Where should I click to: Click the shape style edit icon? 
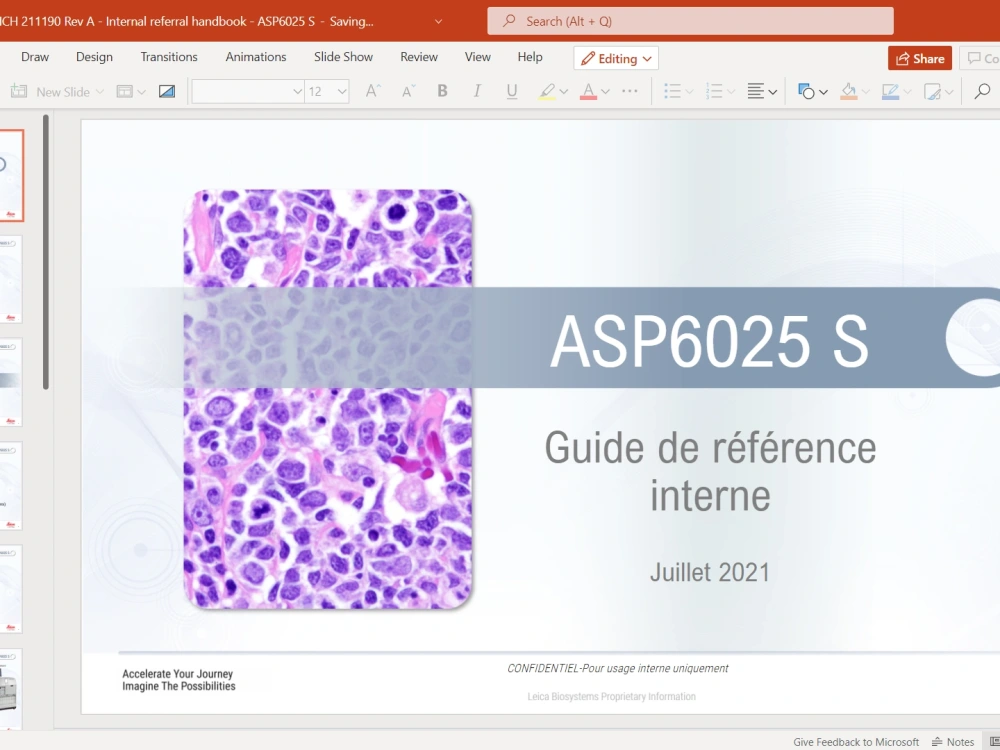tap(932, 92)
